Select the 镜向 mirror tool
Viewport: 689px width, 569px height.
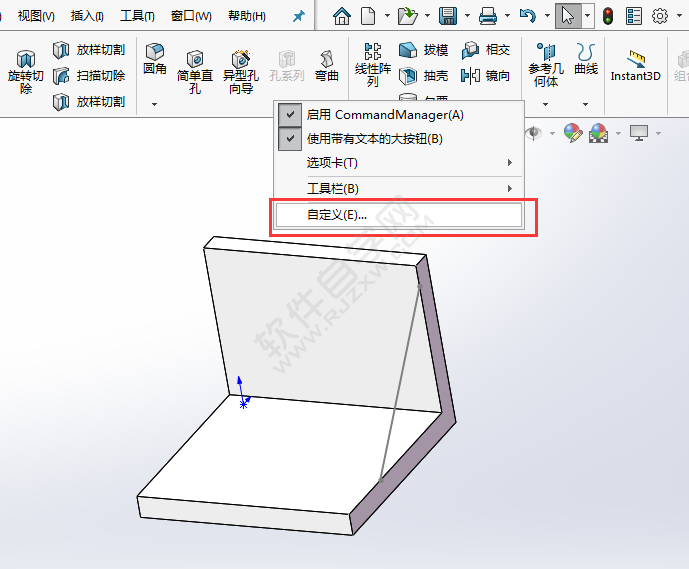[486, 76]
